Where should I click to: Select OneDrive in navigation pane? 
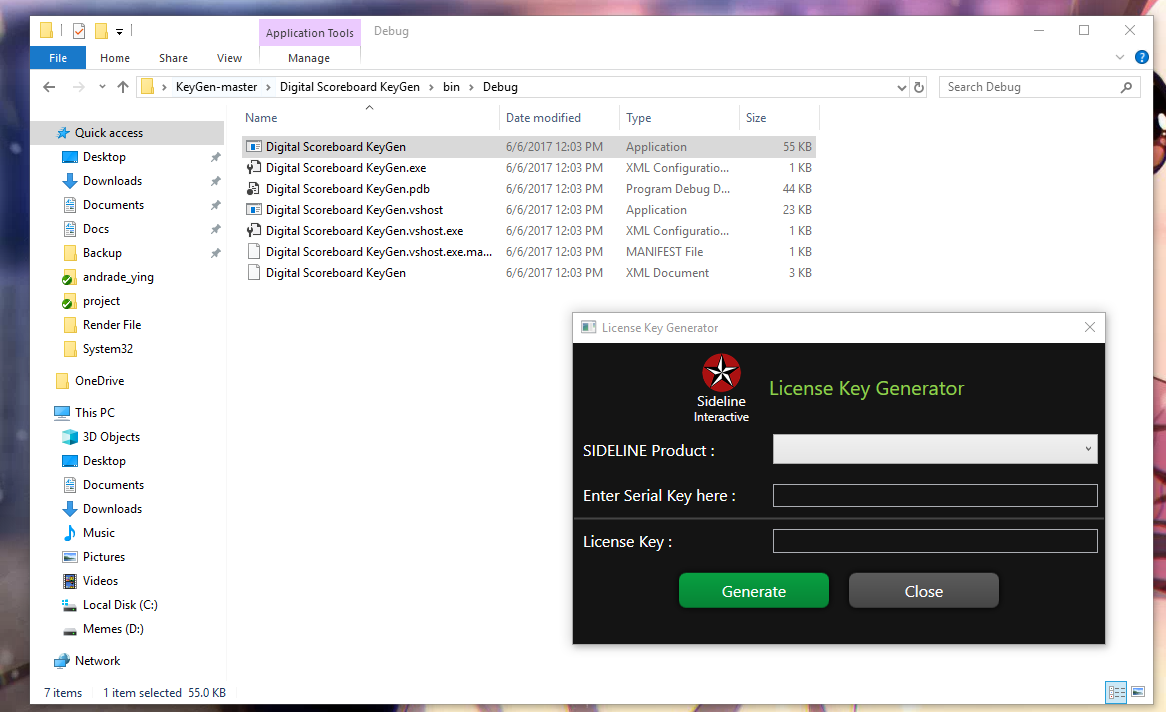point(100,381)
